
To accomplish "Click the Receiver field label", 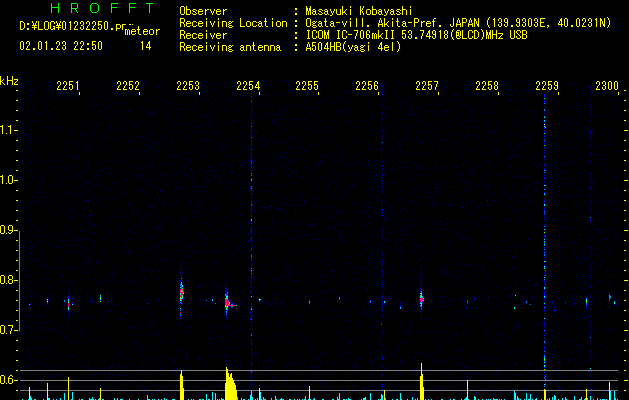I will tap(203, 35).
